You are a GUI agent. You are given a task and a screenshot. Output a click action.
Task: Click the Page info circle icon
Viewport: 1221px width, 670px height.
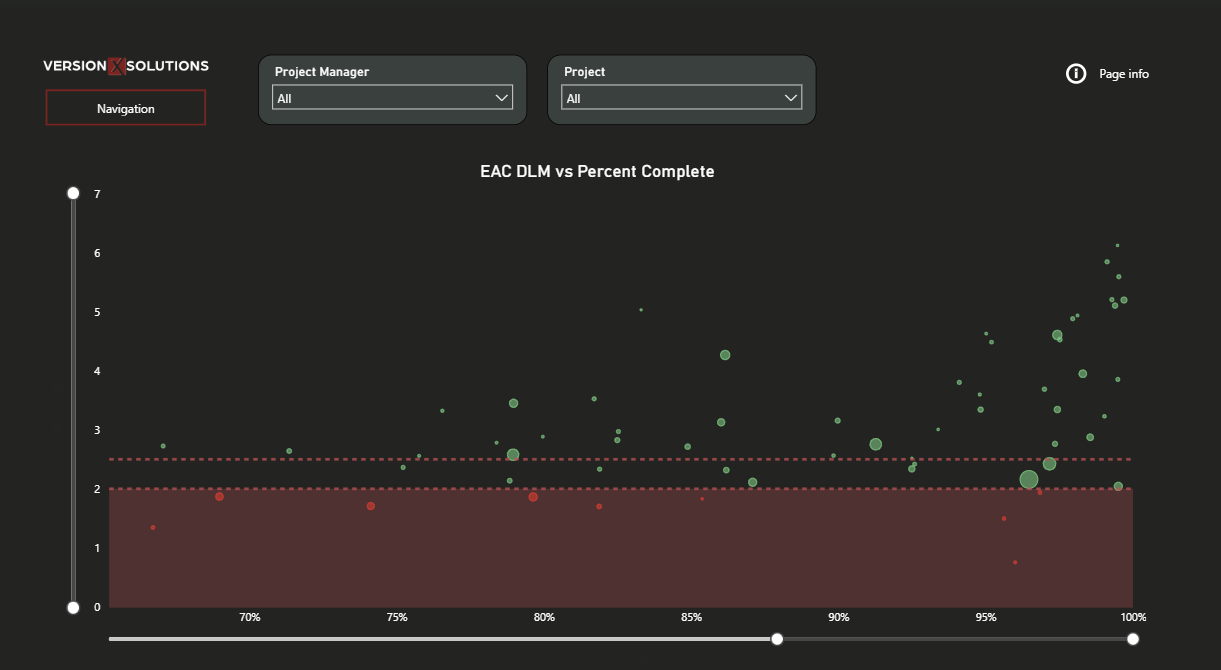1076,73
